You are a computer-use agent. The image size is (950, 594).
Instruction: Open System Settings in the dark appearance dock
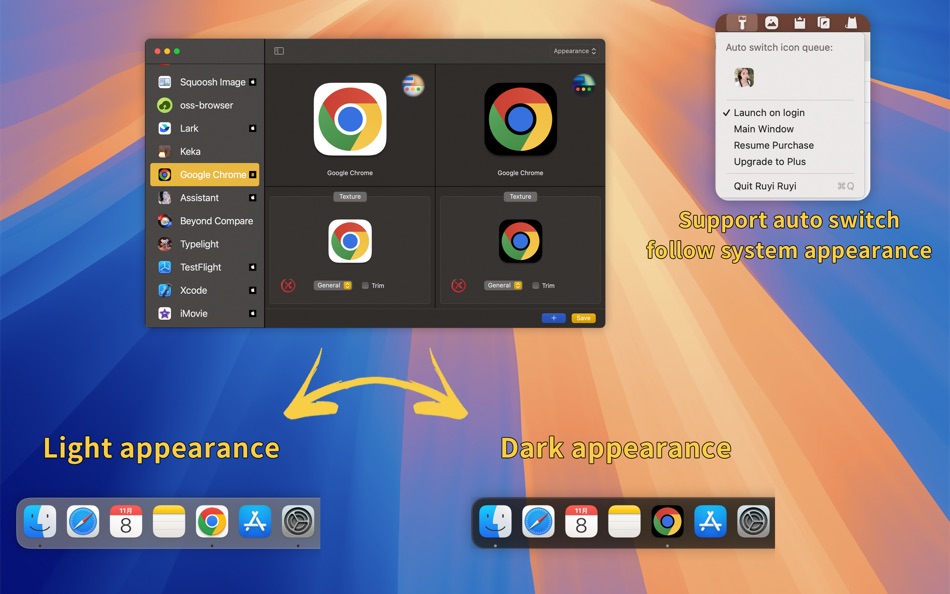(x=753, y=521)
